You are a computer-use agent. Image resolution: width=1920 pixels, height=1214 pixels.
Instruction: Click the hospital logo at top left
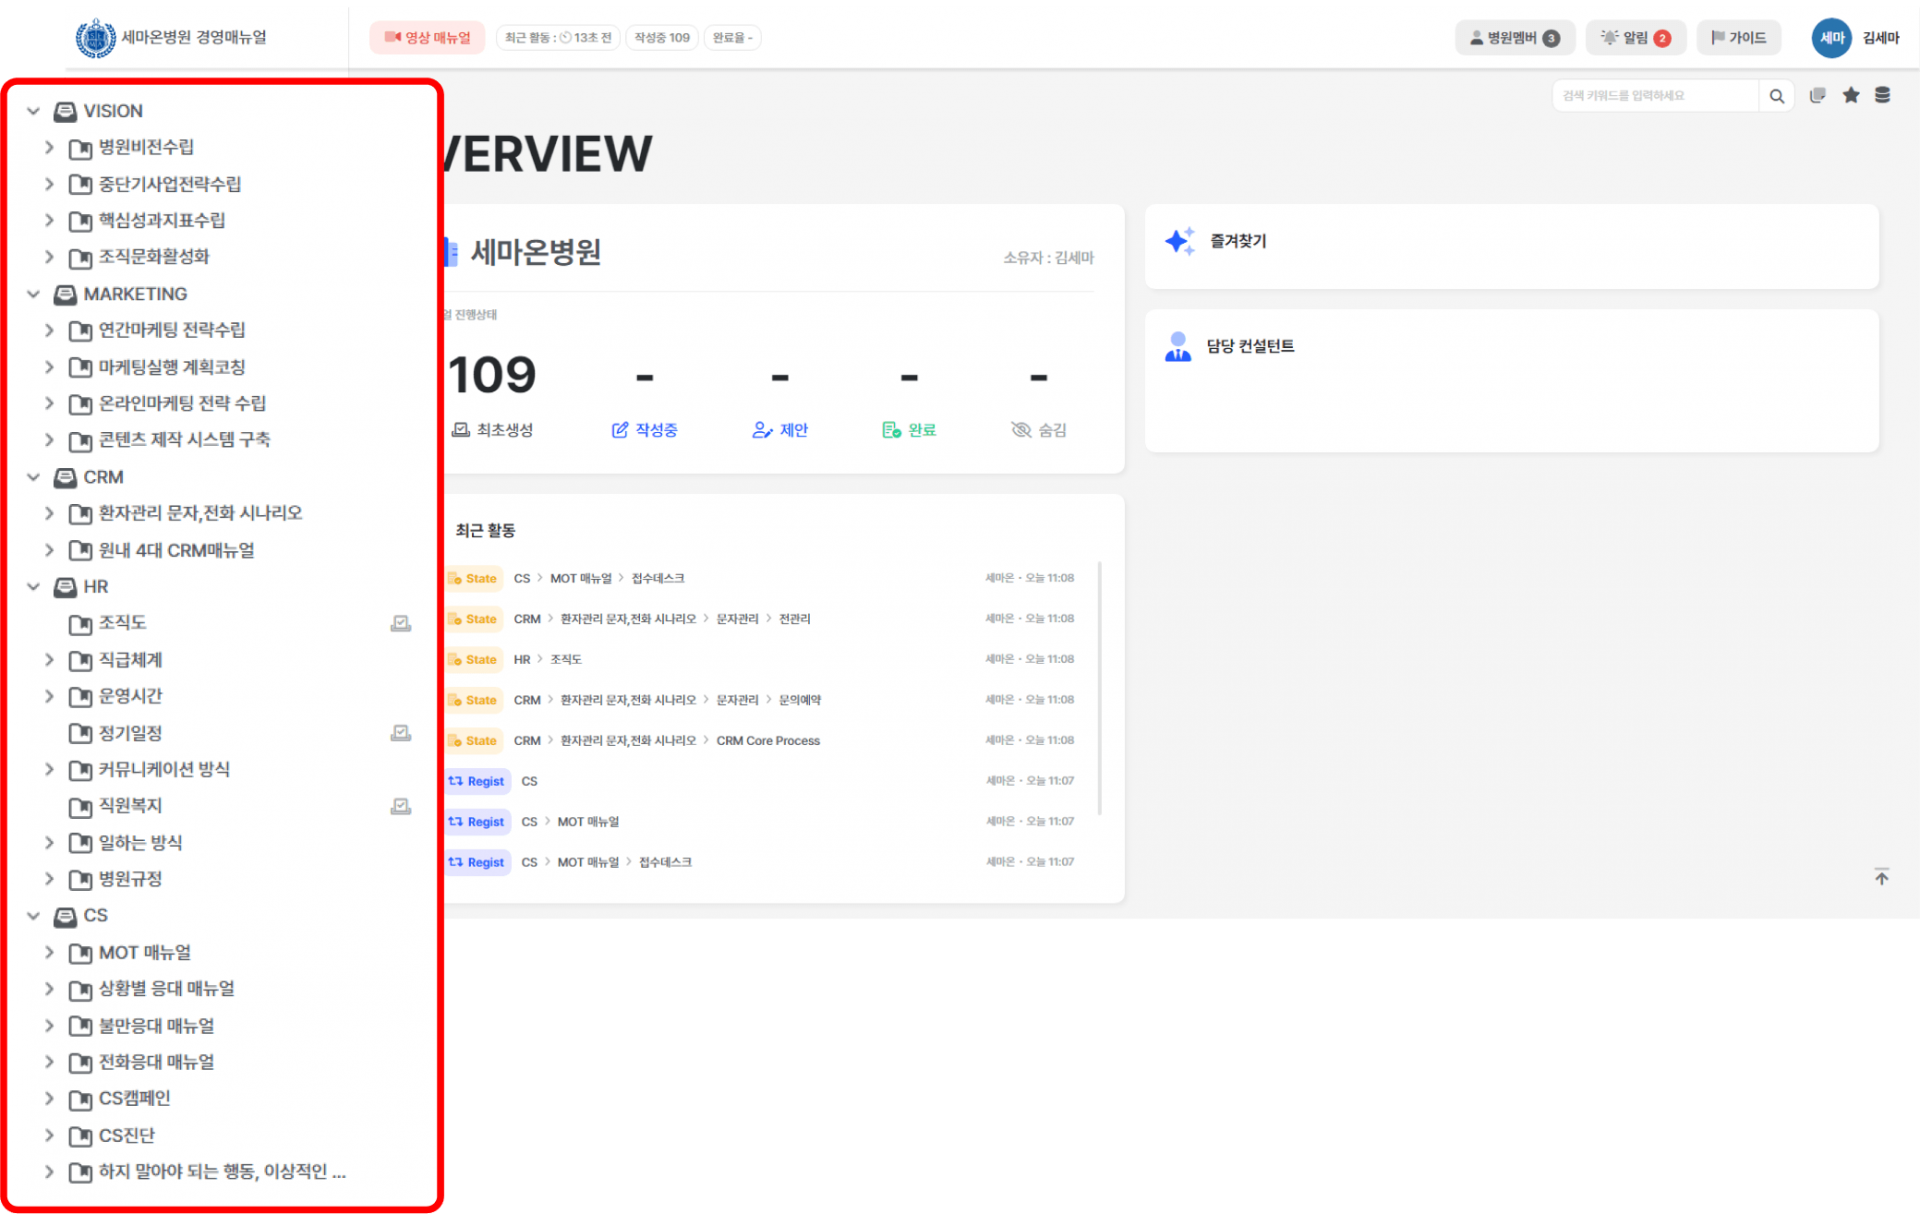pyautogui.click(x=96, y=38)
